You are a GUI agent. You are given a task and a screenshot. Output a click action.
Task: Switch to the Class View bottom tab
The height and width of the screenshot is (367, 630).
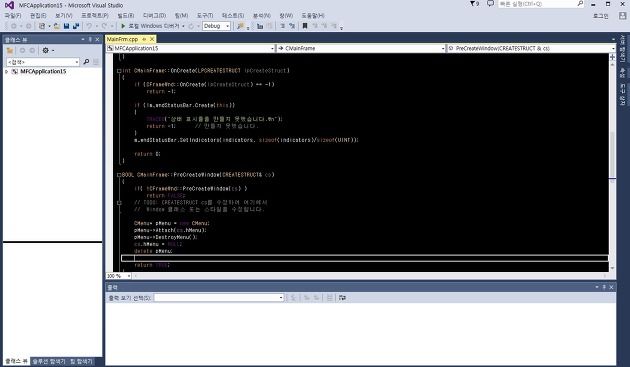tap(16, 361)
